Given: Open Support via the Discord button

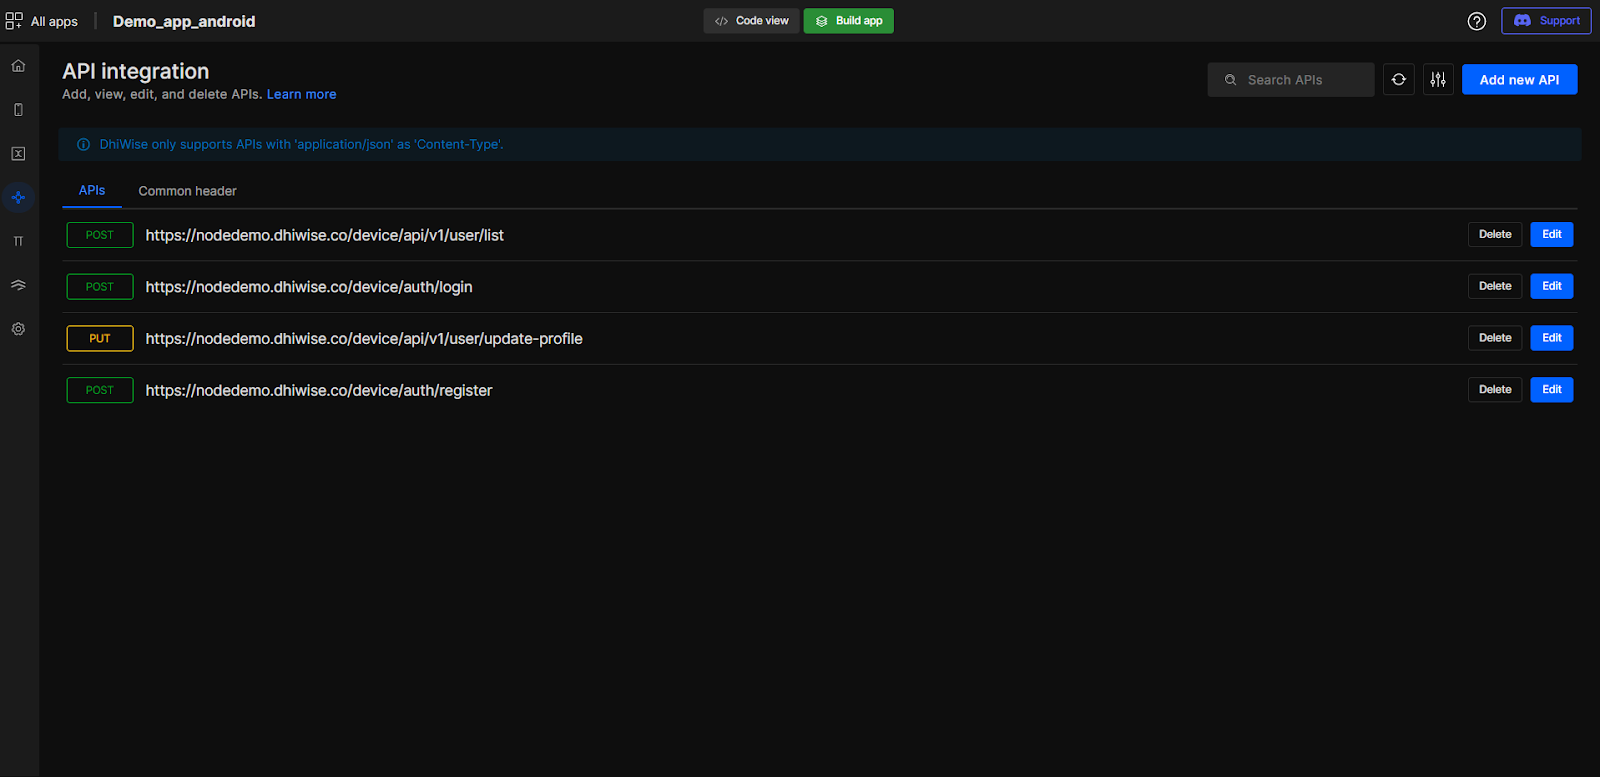Looking at the screenshot, I should (1545, 21).
